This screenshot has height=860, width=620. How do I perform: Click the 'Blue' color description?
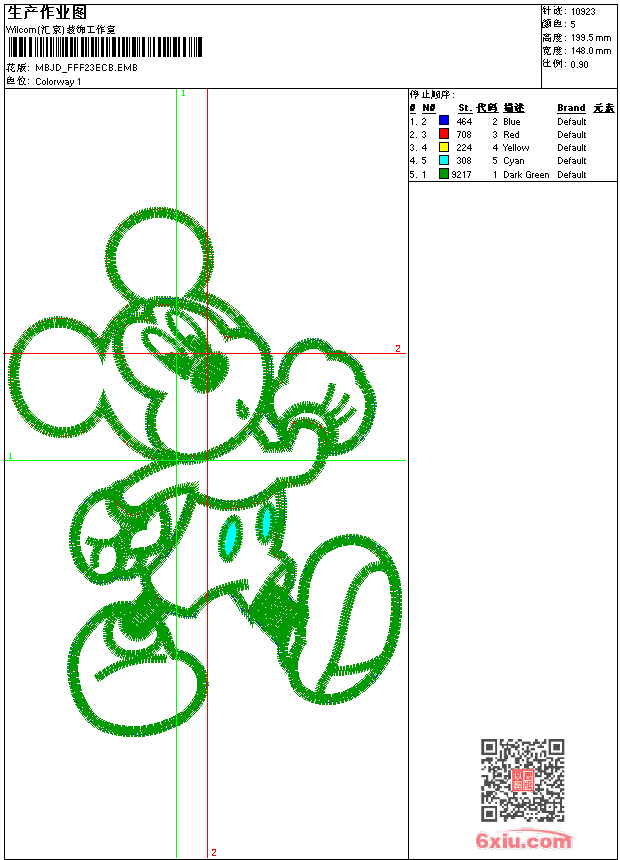[x=511, y=122]
